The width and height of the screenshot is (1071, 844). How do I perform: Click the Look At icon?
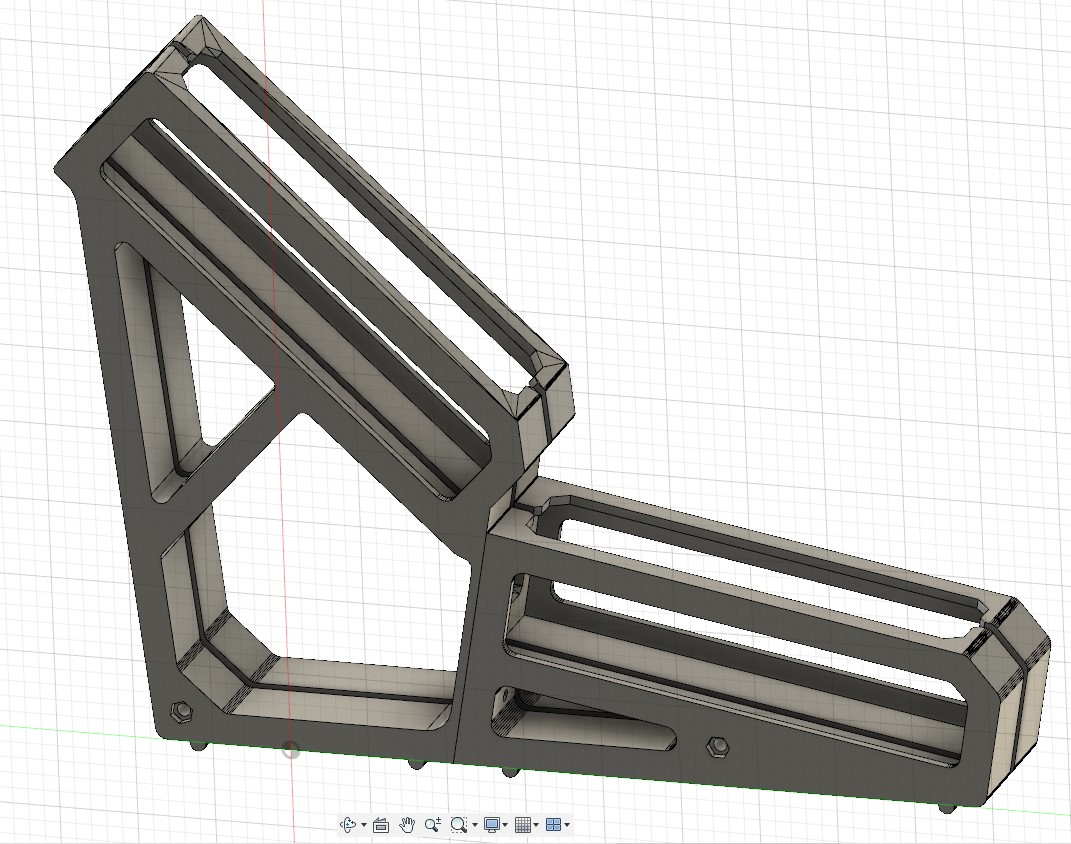(381, 825)
